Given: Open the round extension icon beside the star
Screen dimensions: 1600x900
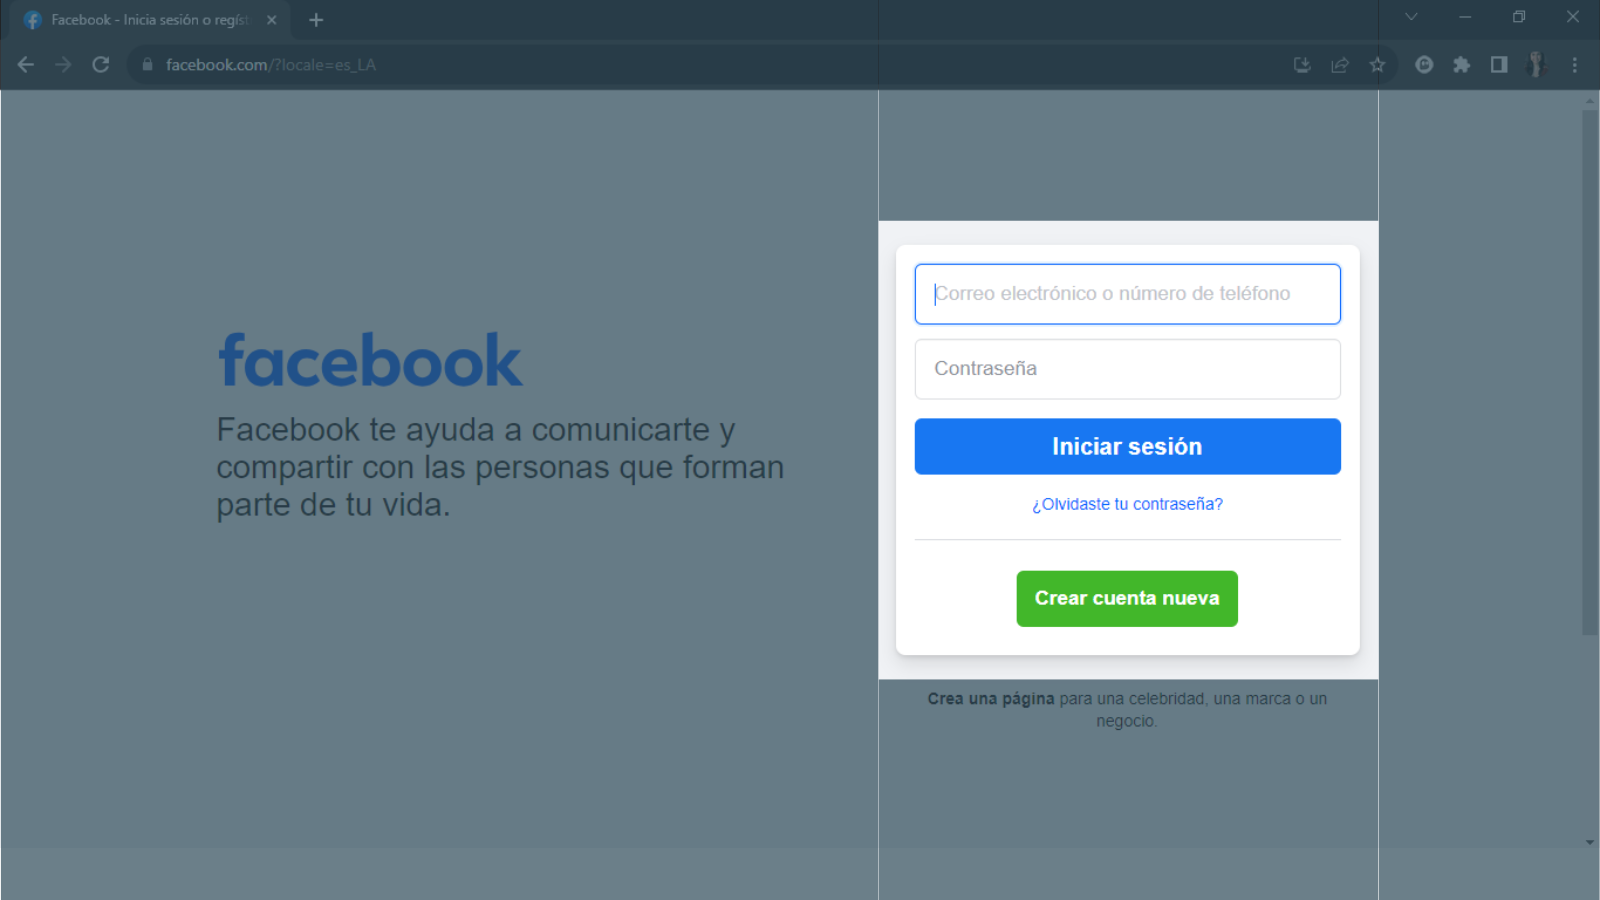Looking at the screenshot, I should coord(1424,65).
